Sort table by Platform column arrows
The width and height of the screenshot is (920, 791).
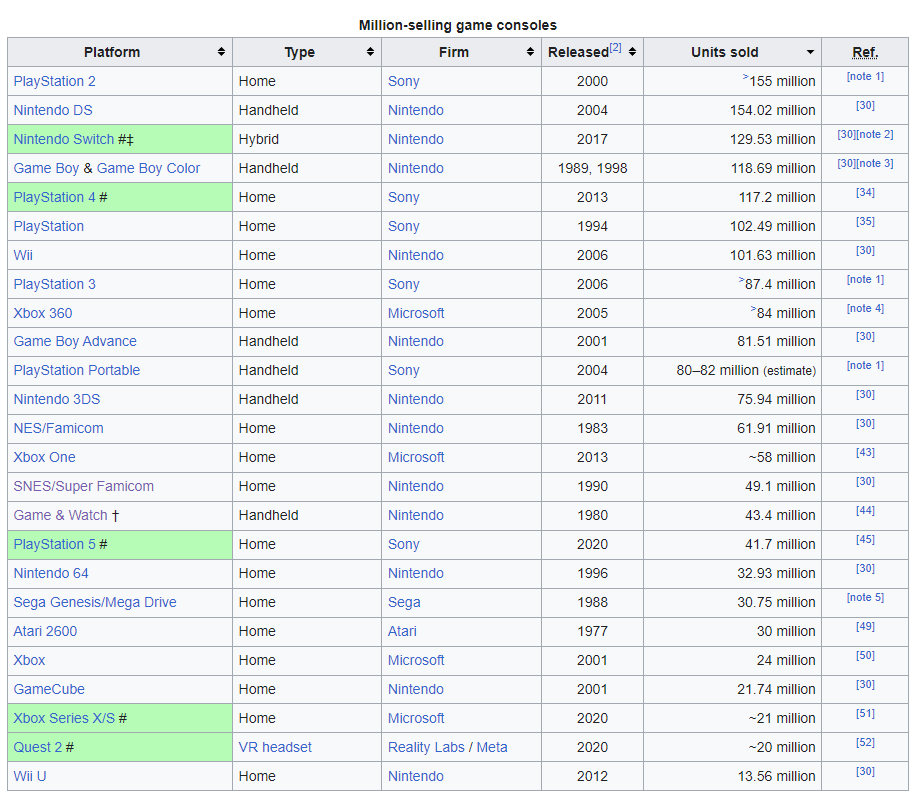pyautogui.click(x=221, y=52)
